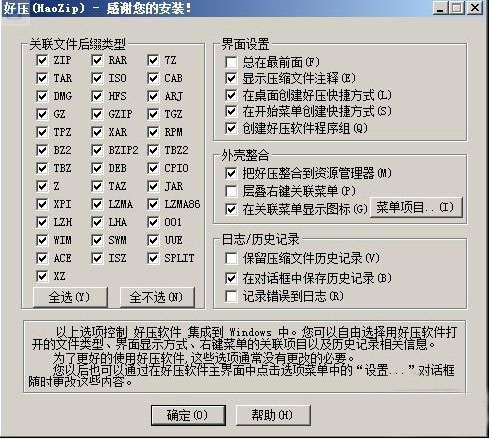Image resolution: width=489 pixels, height=439 pixels.
Task: Enable 保留压缩文件历史记录(V) checkbox
Action: point(231,258)
